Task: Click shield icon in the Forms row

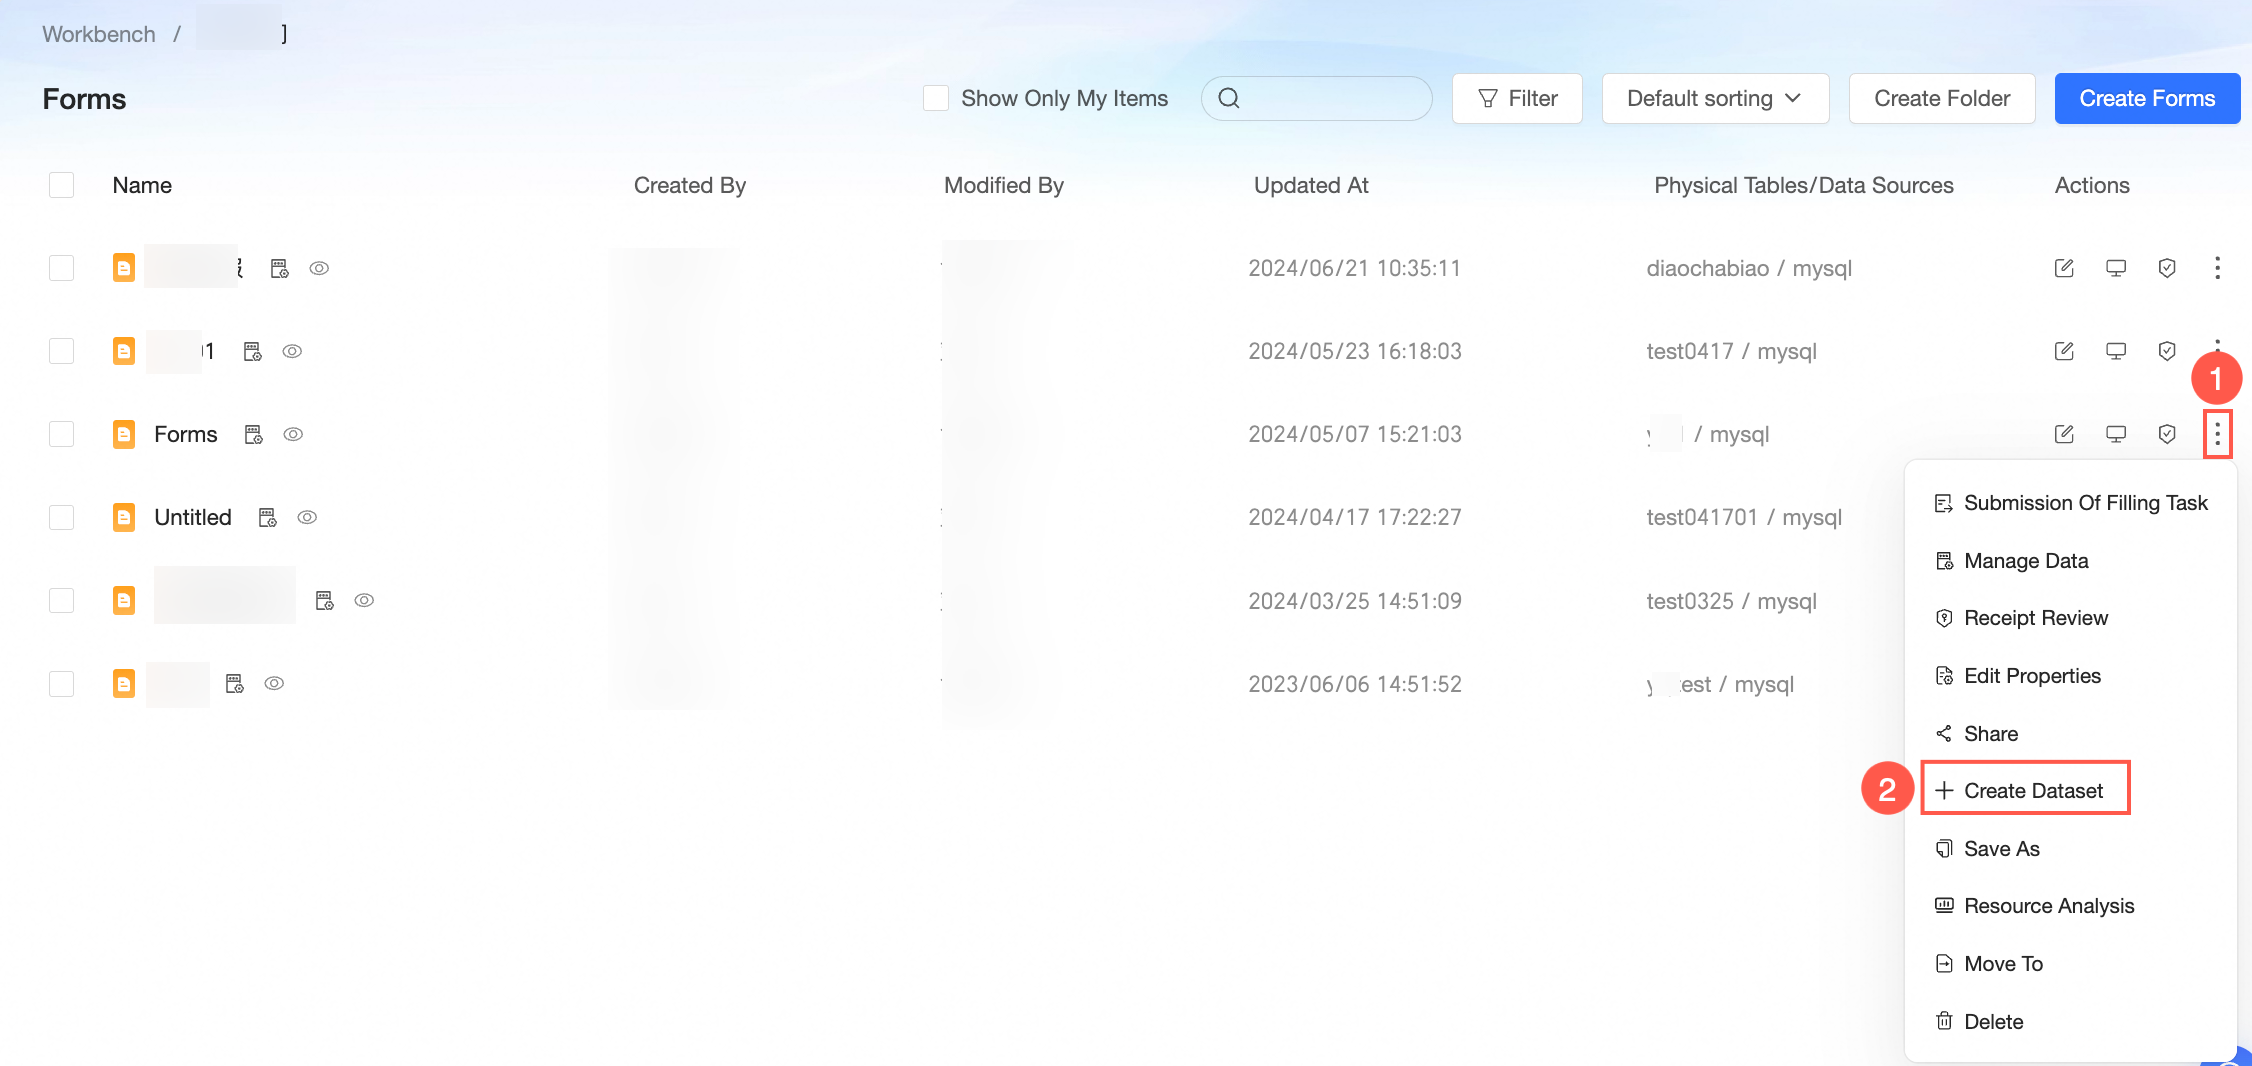Action: (2167, 434)
